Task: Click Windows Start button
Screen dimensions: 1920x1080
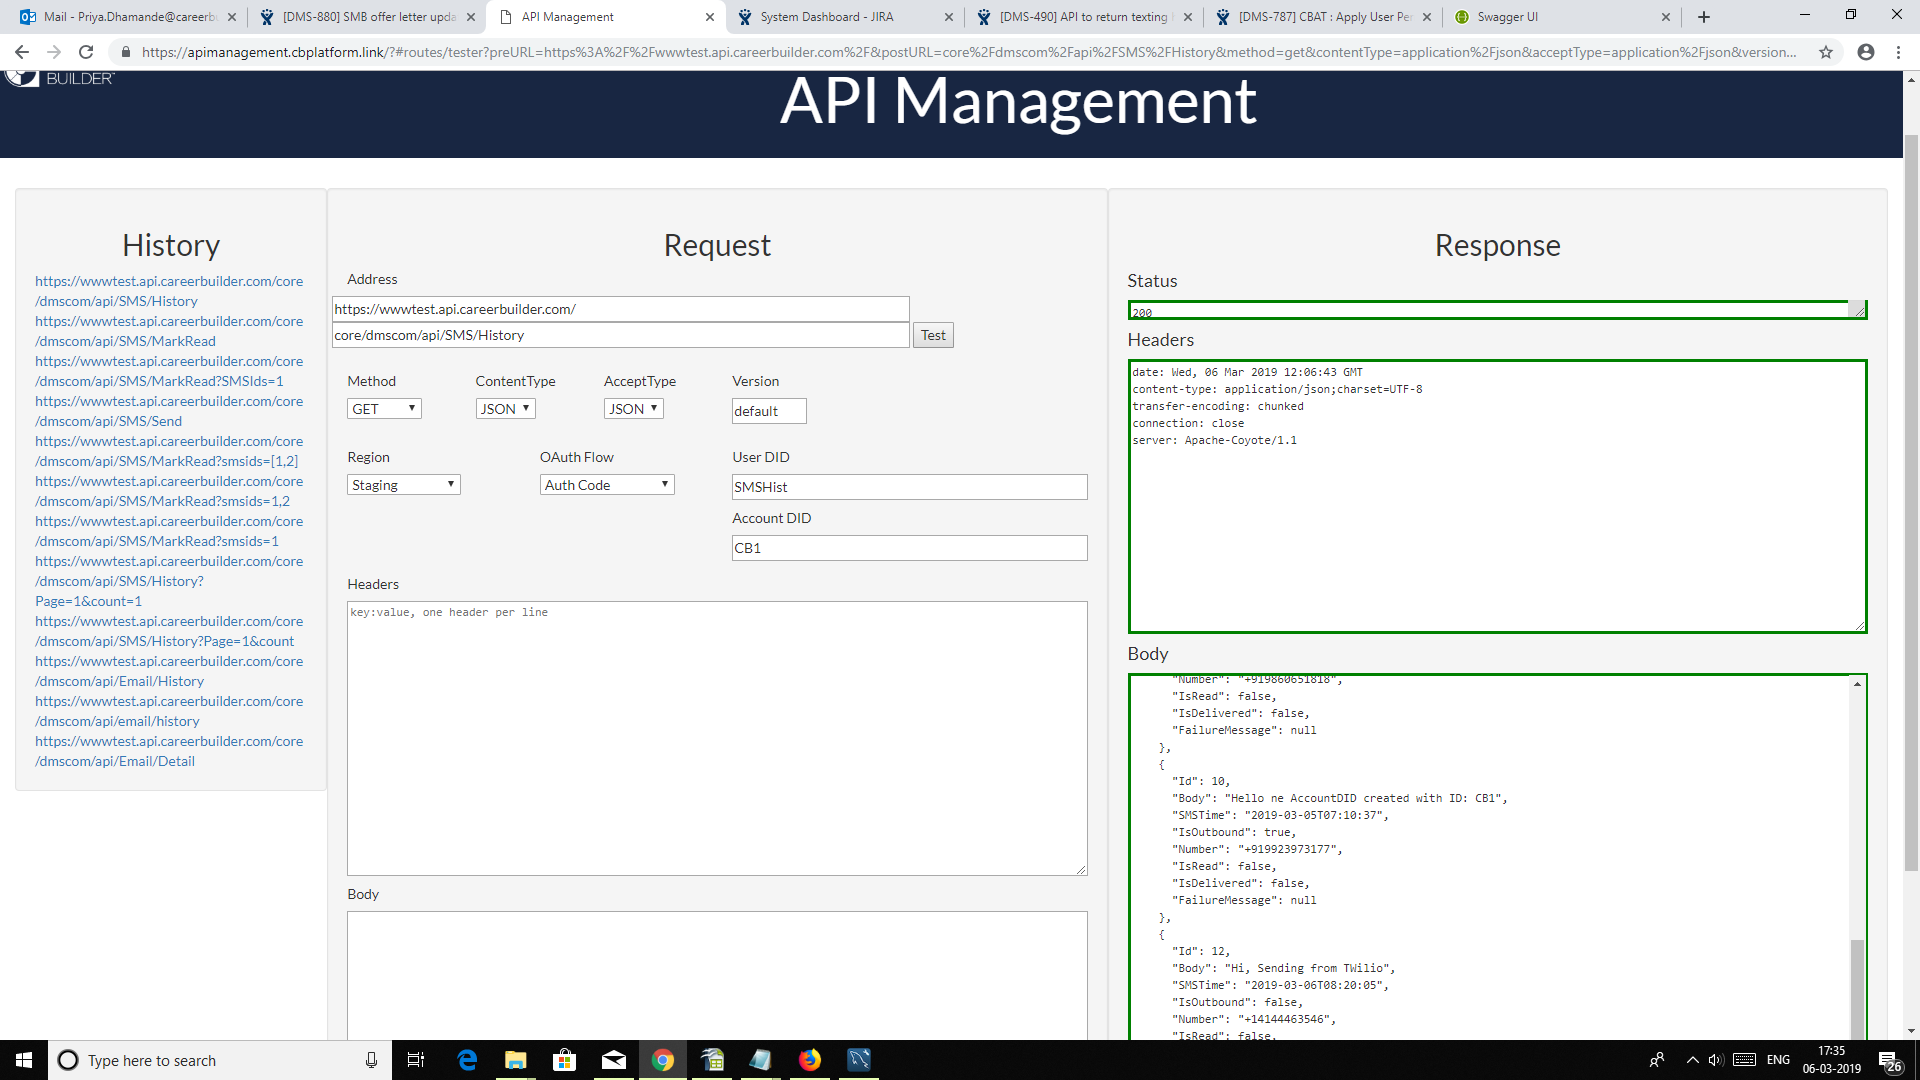Action: point(24,1060)
